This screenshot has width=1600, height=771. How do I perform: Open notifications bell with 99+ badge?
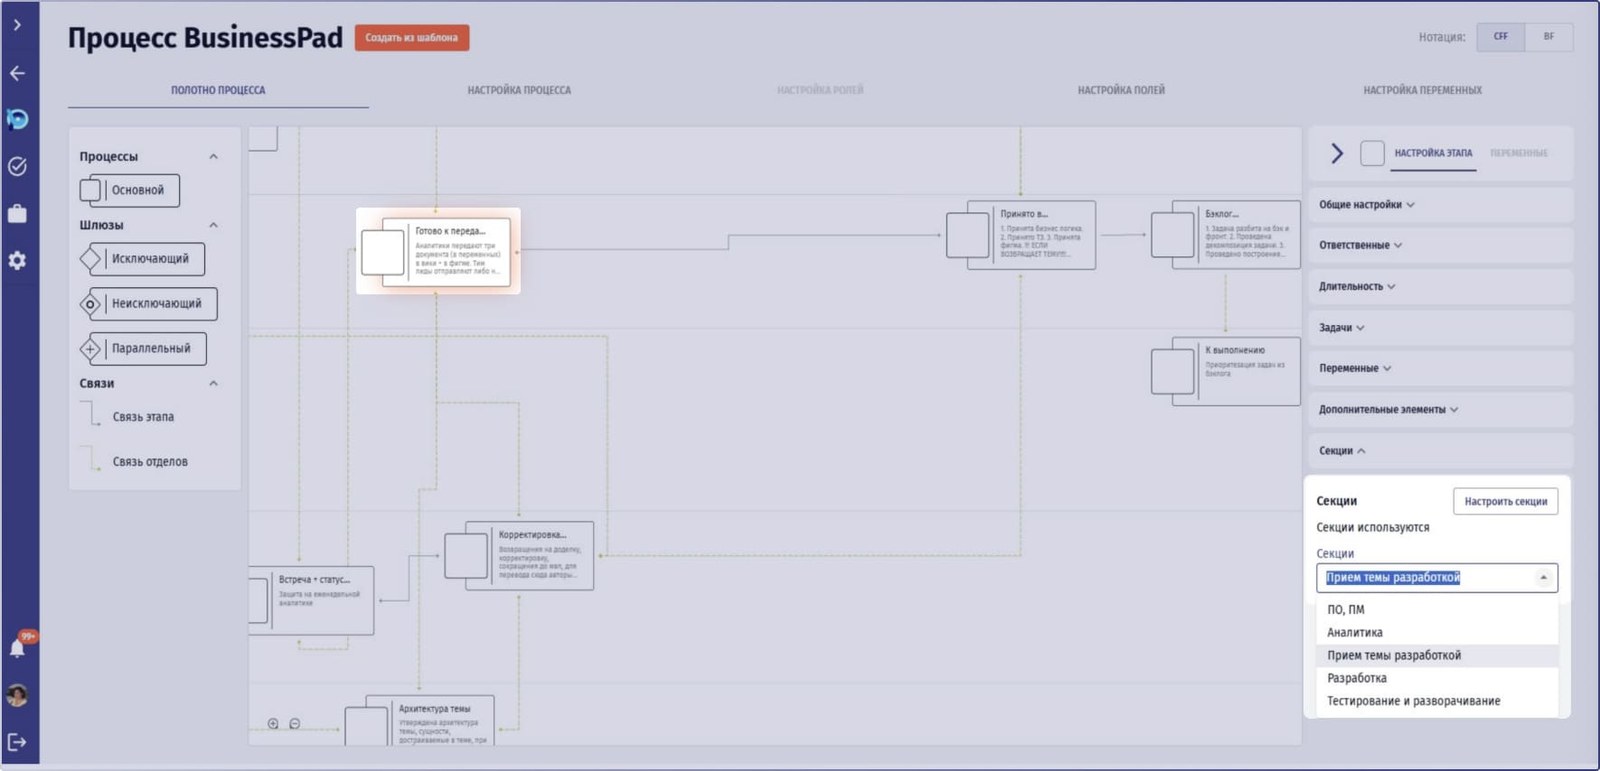pos(18,647)
